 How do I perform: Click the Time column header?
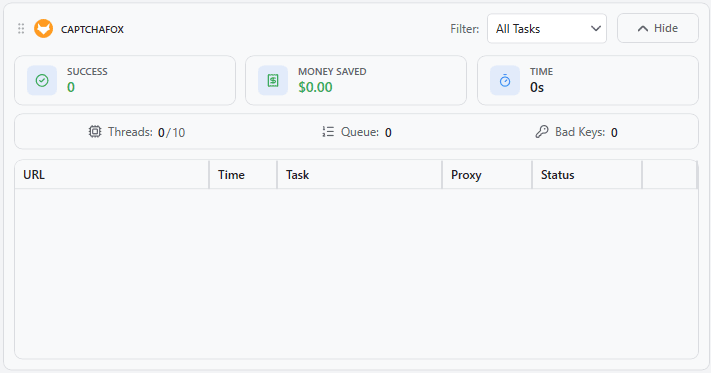coord(243,174)
